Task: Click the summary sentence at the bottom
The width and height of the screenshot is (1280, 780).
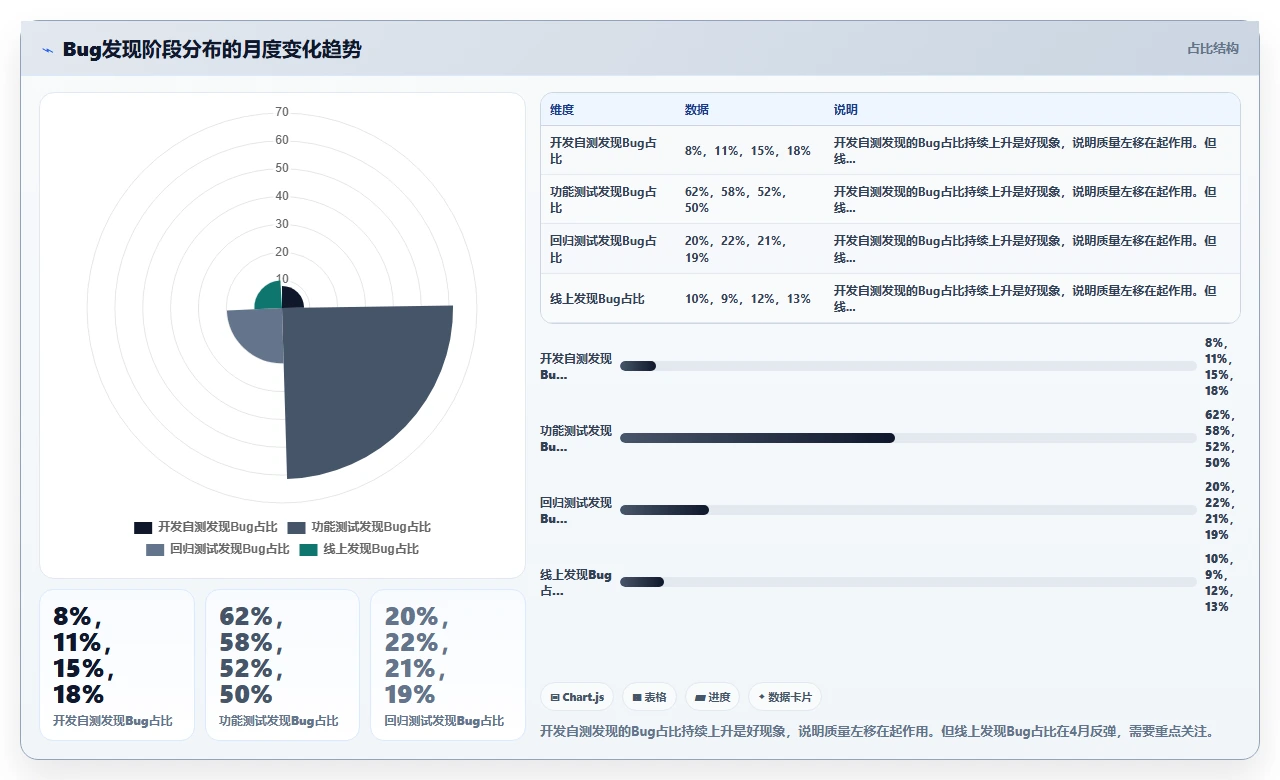Action: tap(880, 731)
